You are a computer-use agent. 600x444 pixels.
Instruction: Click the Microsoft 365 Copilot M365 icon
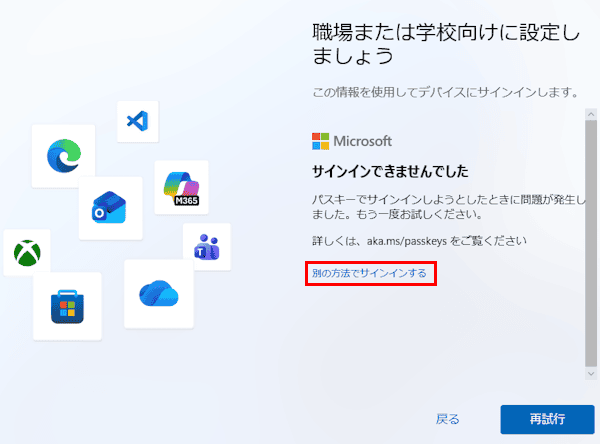click(x=181, y=188)
